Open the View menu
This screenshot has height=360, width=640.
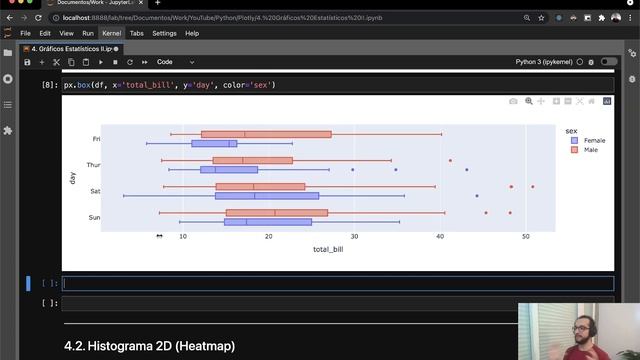66,33
